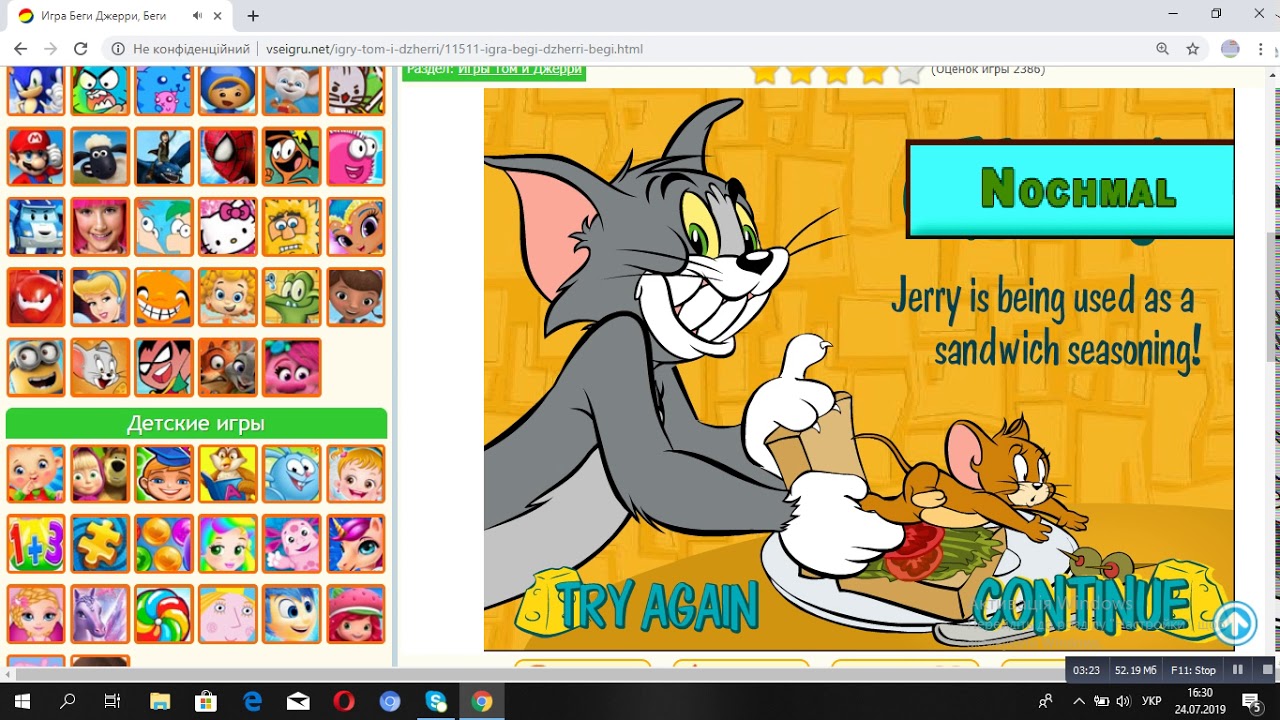This screenshot has width=1280, height=720.
Task: Open the Inside Out Joy game icon
Action: 292,614
